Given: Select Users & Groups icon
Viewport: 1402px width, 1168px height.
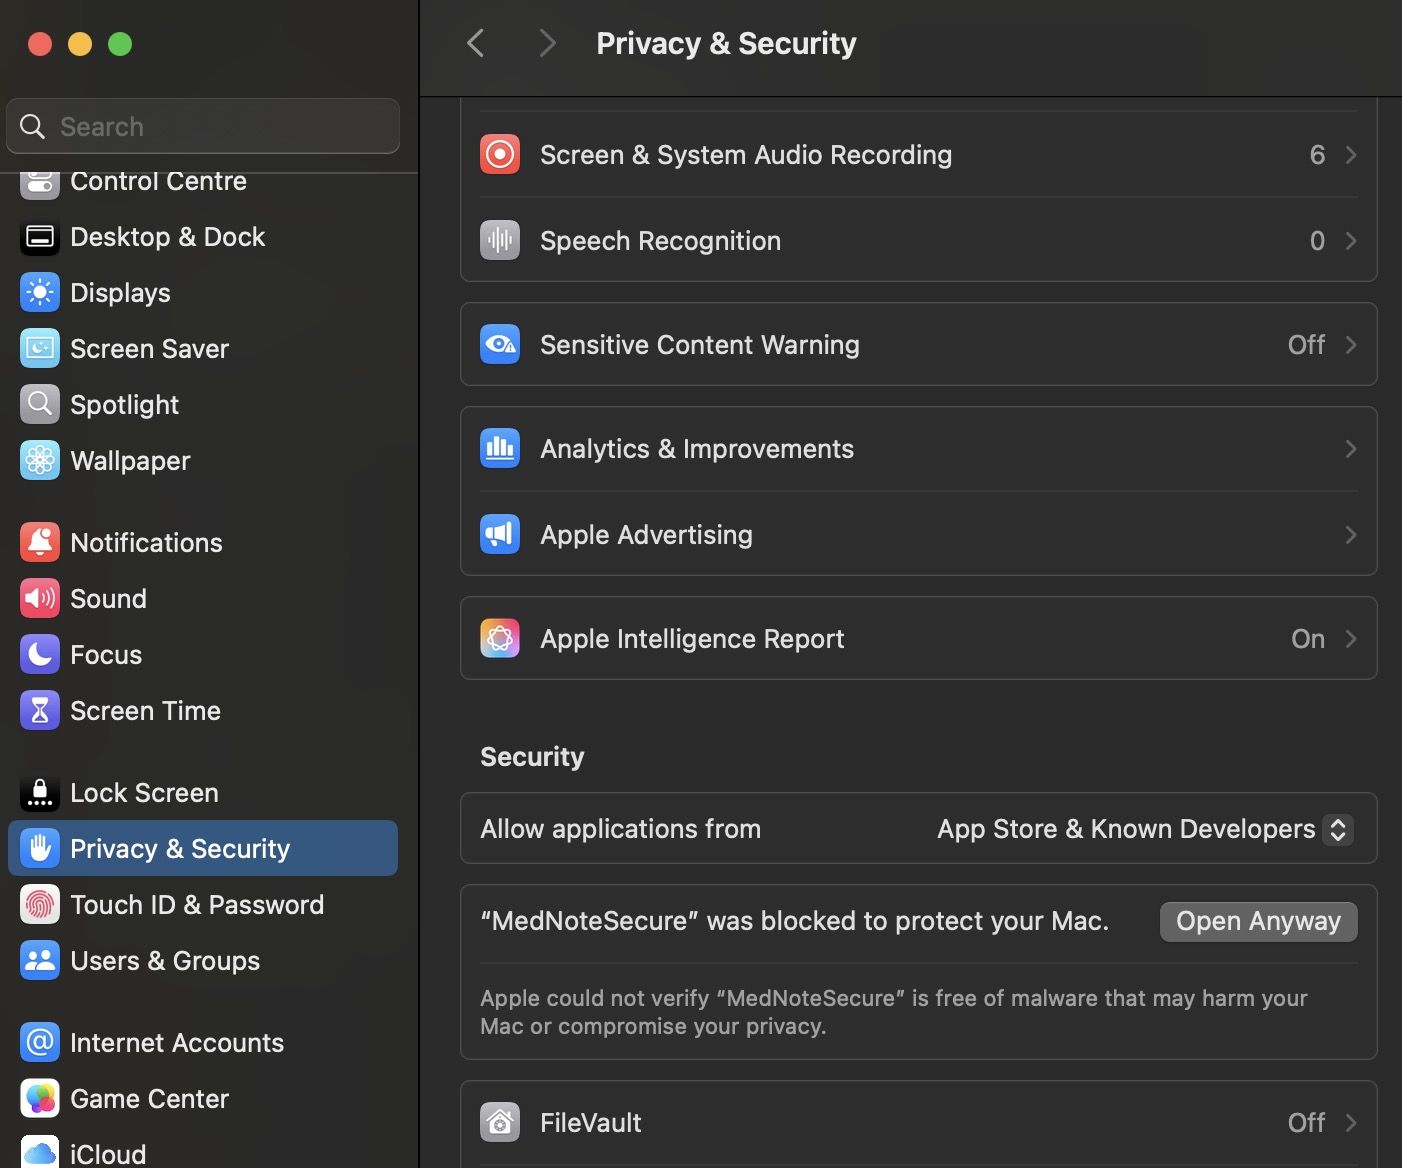Looking at the screenshot, I should 40,961.
